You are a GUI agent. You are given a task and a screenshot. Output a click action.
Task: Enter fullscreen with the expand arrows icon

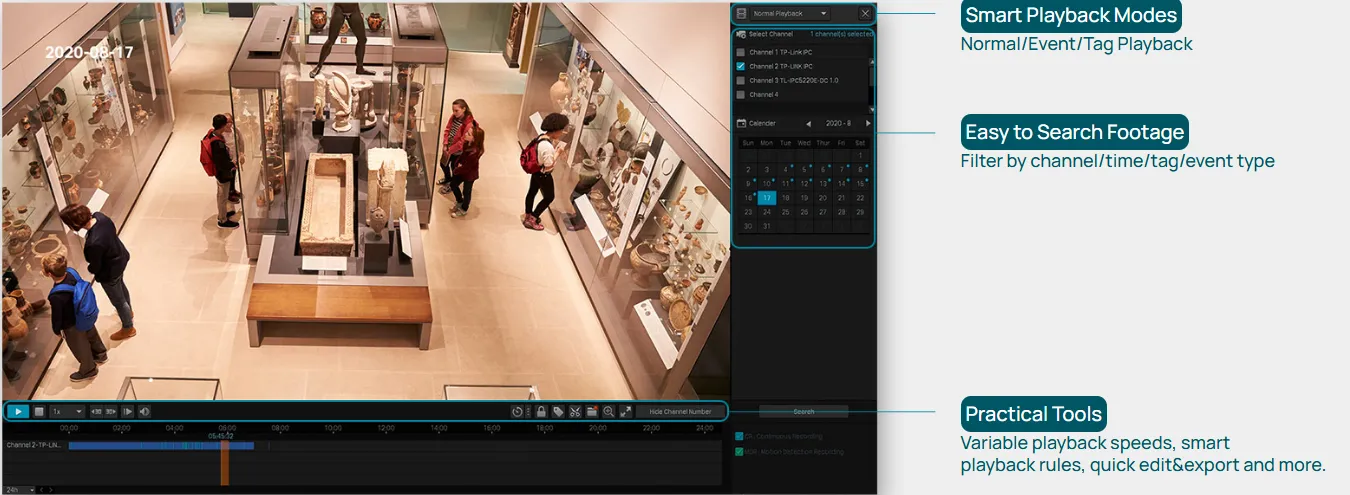(625, 411)
